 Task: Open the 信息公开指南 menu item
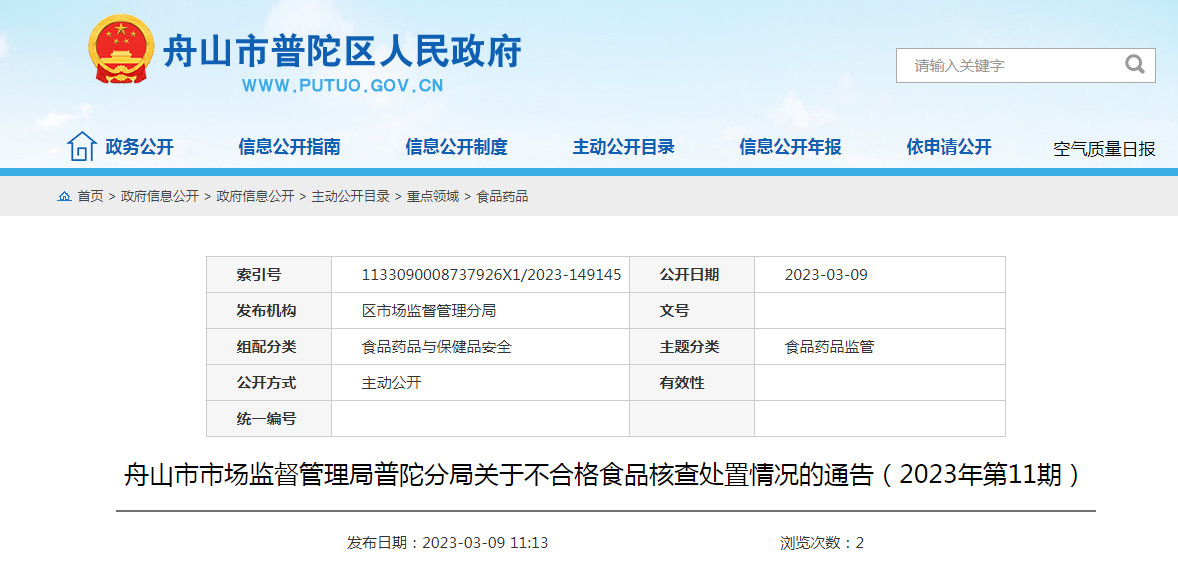point(289,147)
